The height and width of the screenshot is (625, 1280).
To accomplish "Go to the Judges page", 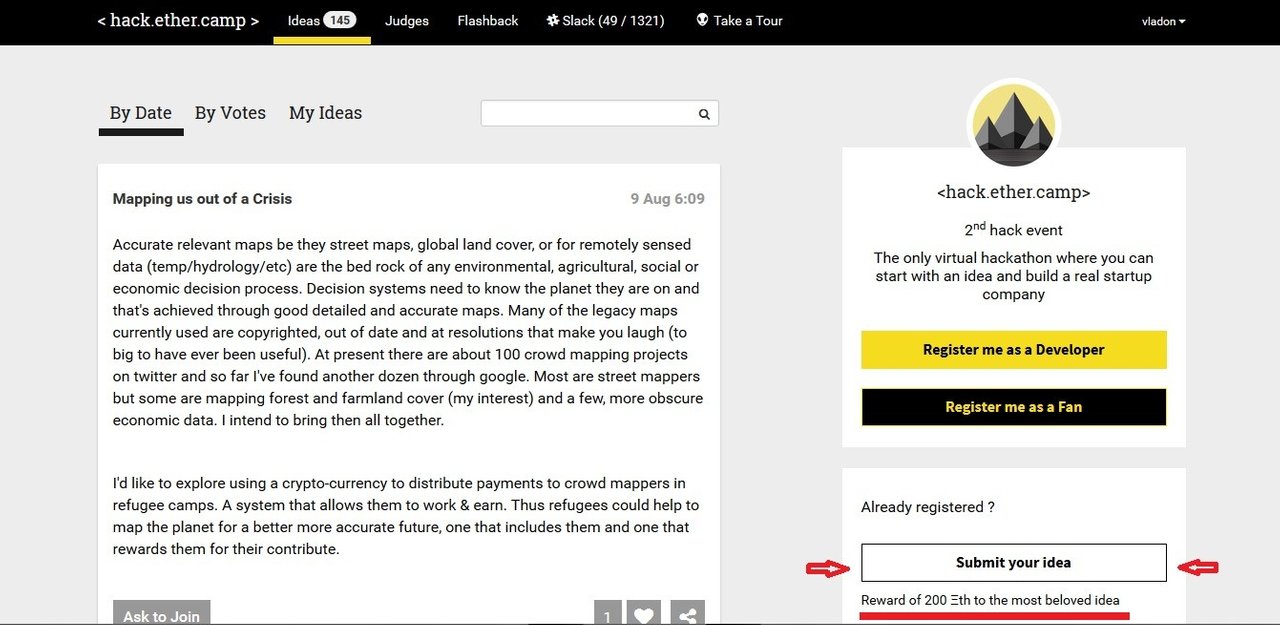I will [407, 21].
